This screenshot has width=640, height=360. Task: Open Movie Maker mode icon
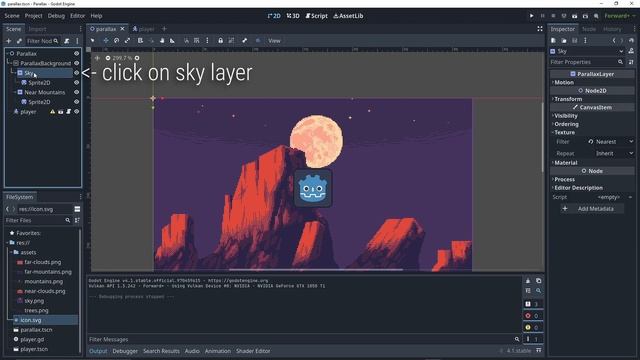(x=596, y=16)
